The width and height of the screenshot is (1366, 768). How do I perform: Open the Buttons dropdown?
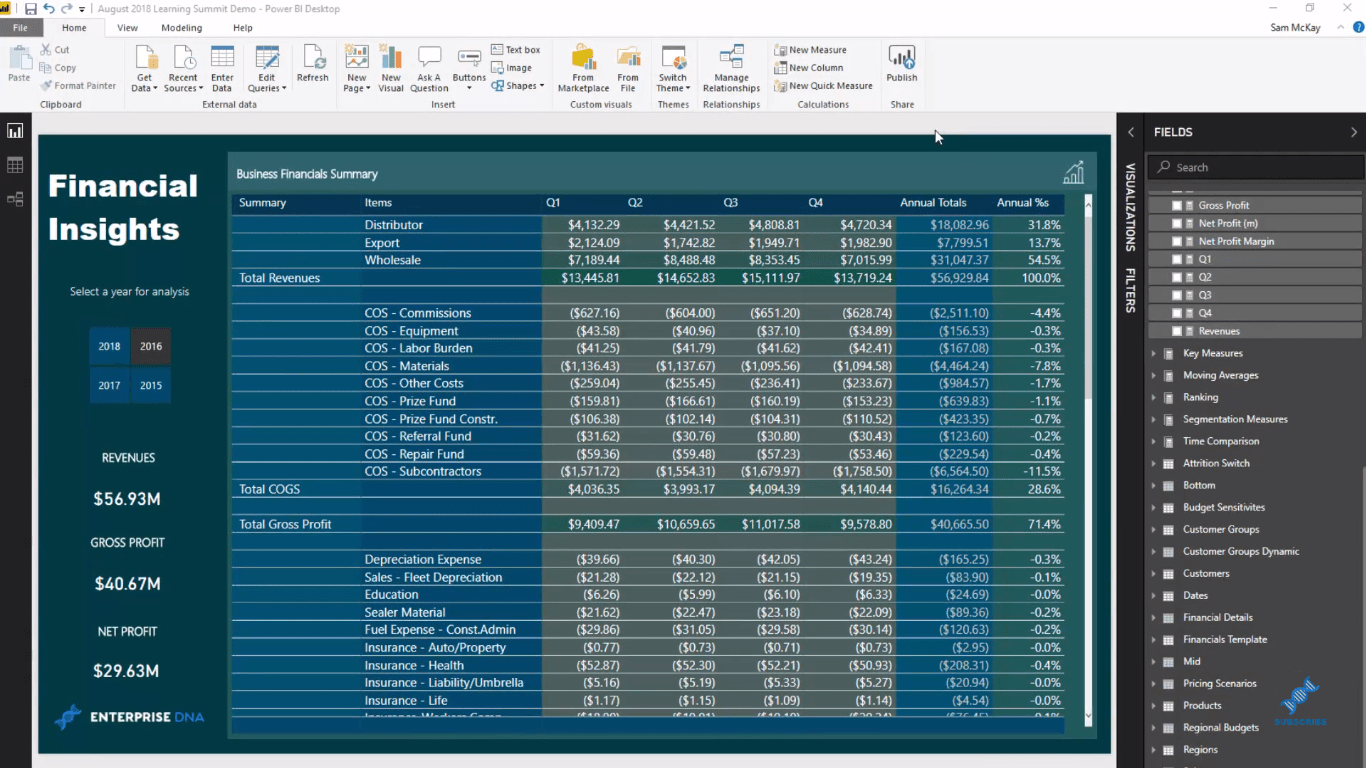tap(469, 69)
